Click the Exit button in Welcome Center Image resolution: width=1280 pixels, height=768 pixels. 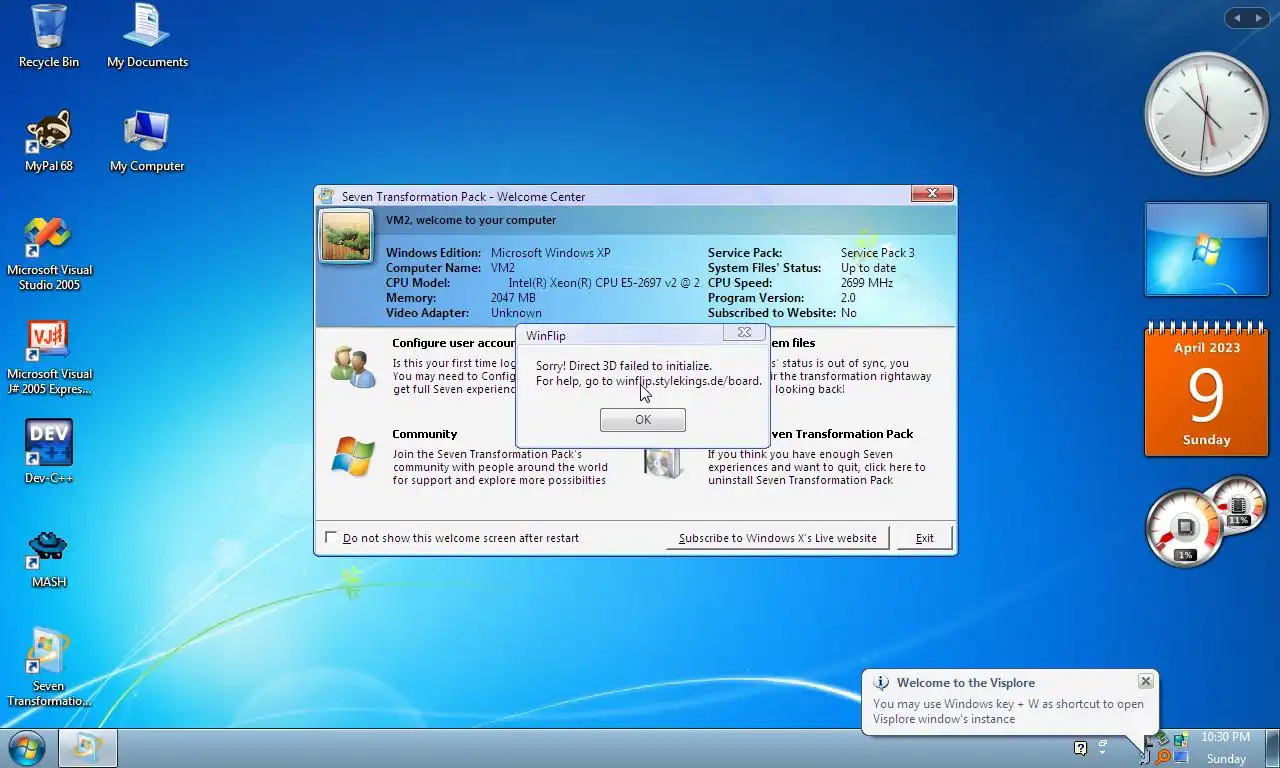tap(924, 538)
